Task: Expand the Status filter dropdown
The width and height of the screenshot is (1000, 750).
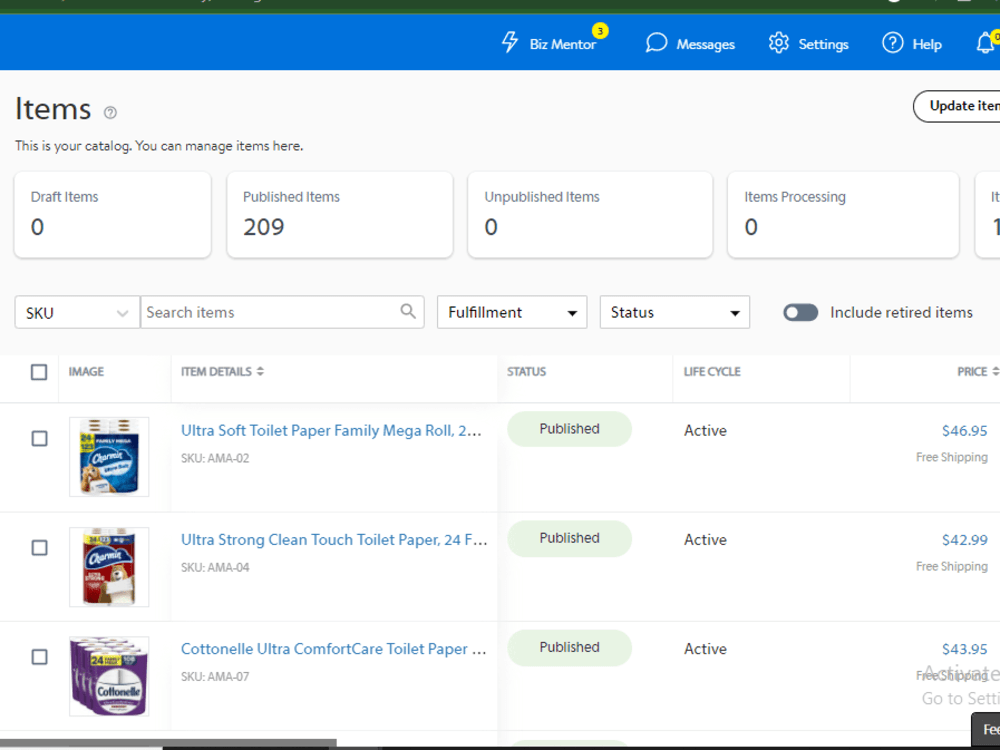Action: 675,312
